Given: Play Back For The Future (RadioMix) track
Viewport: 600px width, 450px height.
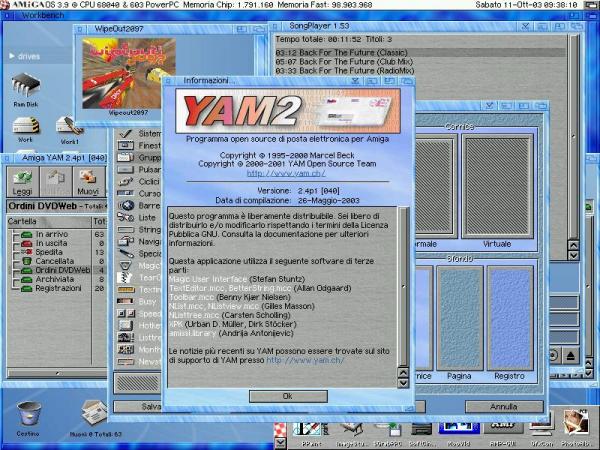Looking at the screenshot, I should pos(420,71).
